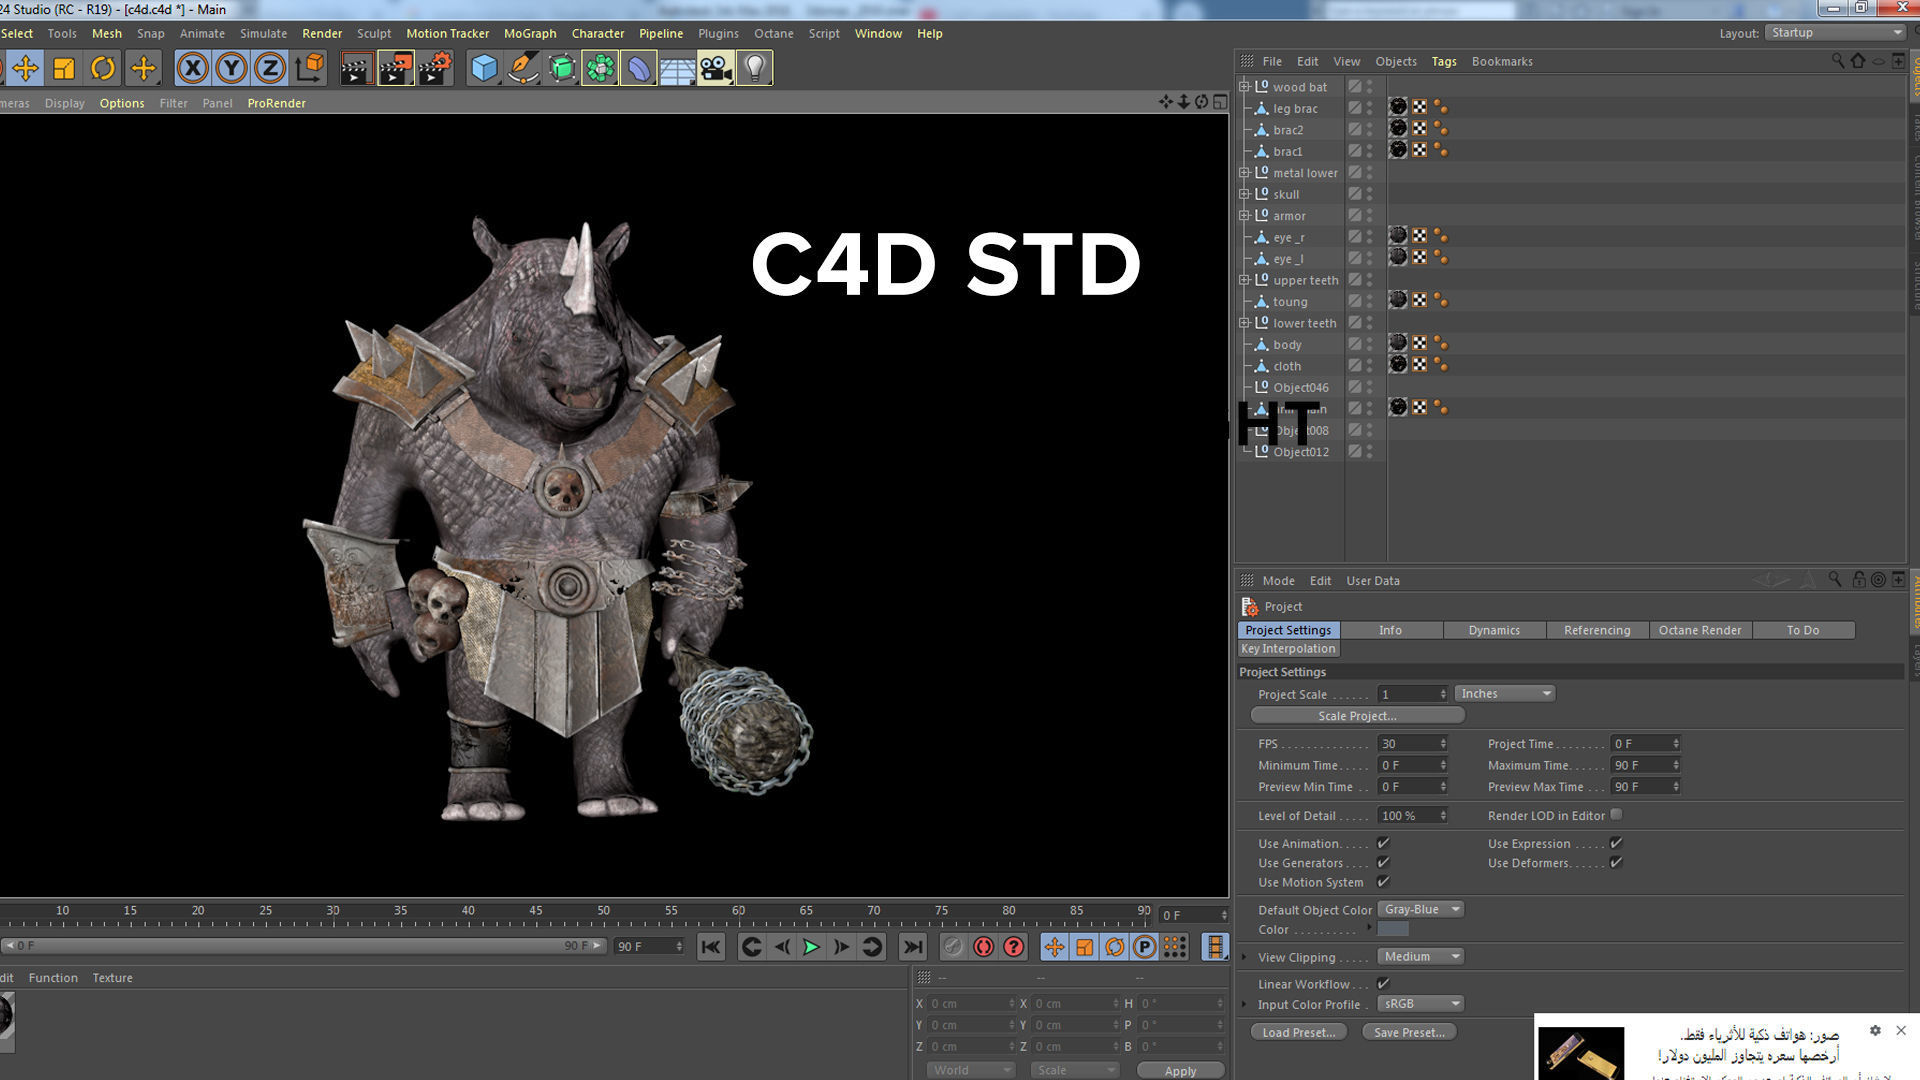The height and width of the screenshot is (1080, 1920).
Task: Click the default Color swatch
Action: (x=1393, y=929)
